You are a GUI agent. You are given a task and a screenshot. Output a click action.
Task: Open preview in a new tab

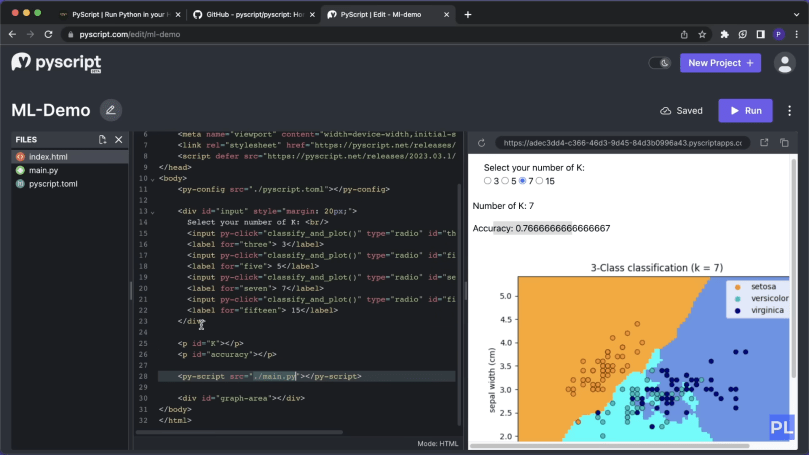(x=764, y=142)
